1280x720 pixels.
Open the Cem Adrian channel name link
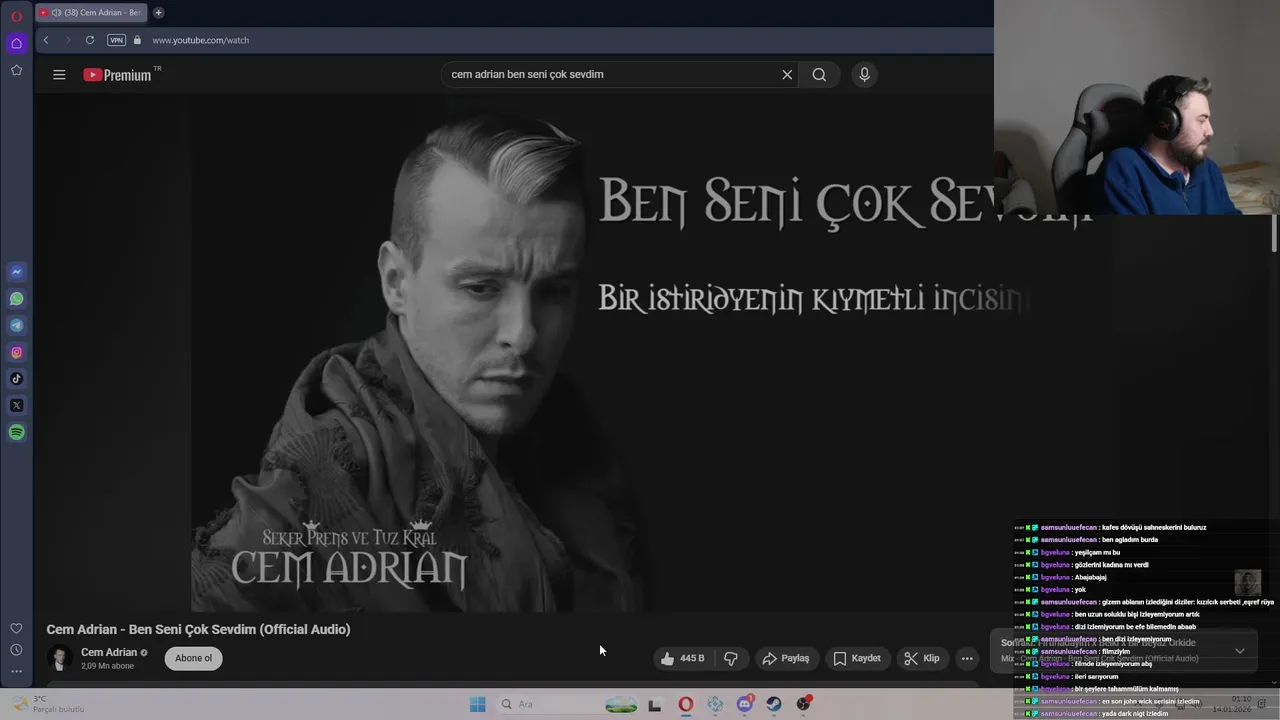pos(109,652)
